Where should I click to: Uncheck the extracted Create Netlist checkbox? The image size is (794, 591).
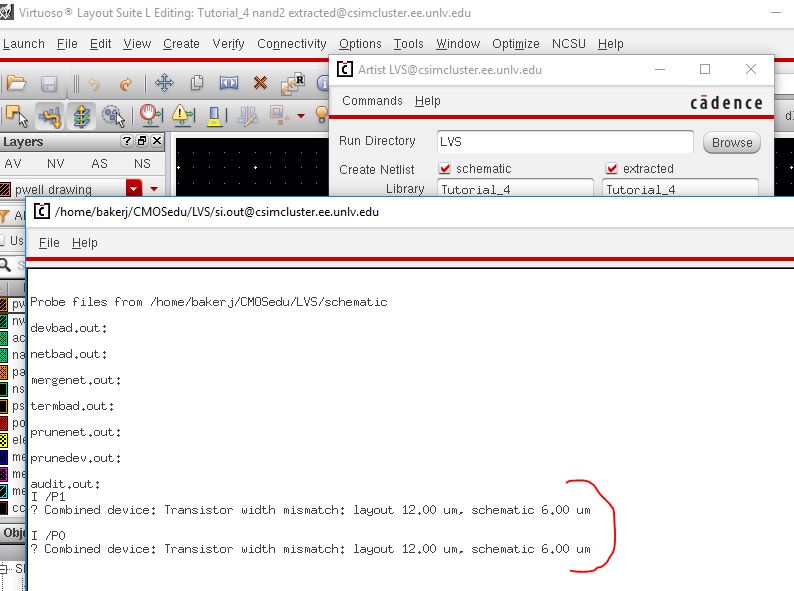pyautogui.click(x=611, y=168)
